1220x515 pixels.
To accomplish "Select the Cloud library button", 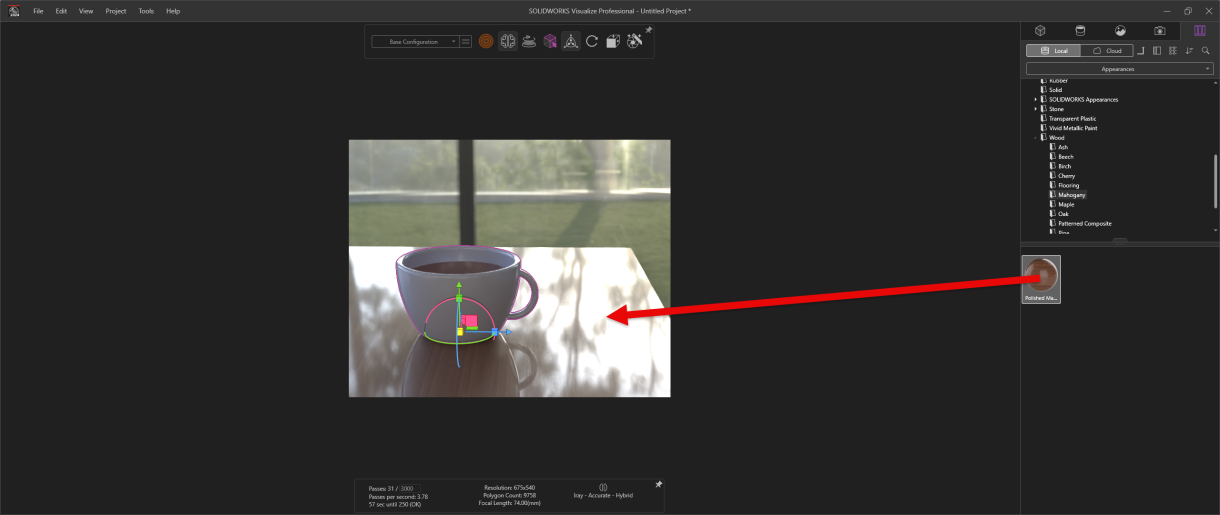I will 1106,50.
